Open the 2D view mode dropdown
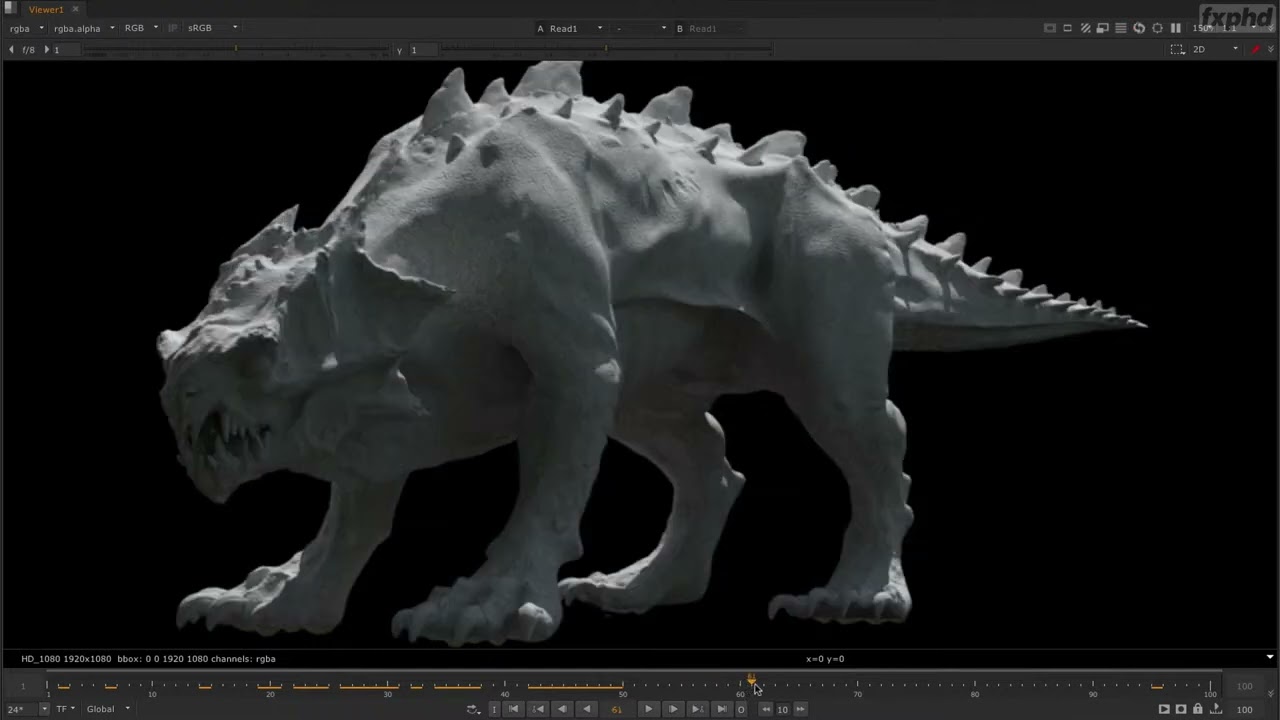 click(1216, 49)
